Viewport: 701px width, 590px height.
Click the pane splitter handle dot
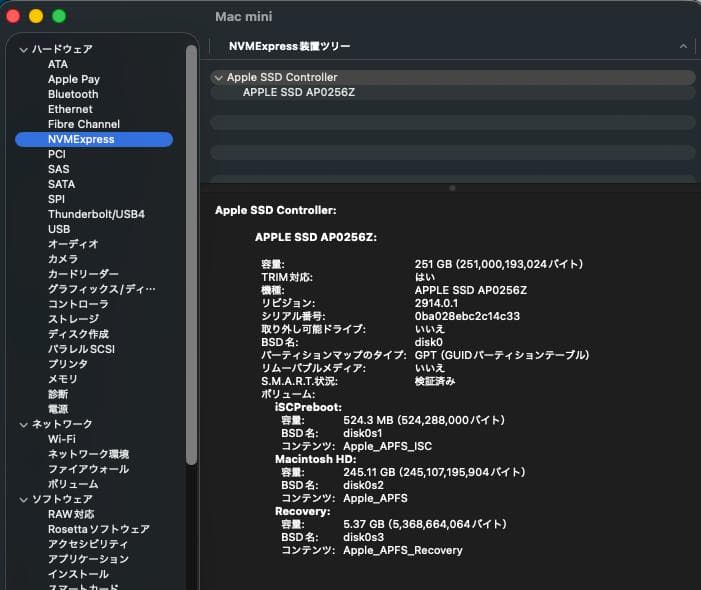[452, 188]
